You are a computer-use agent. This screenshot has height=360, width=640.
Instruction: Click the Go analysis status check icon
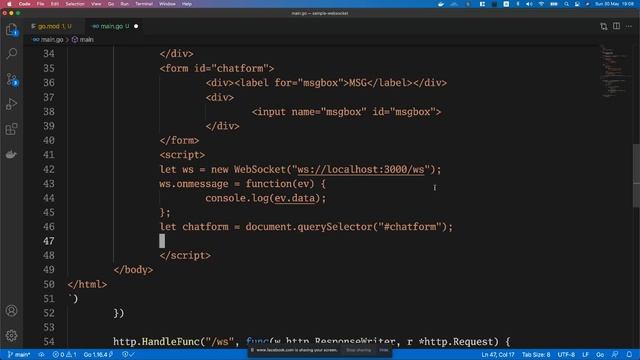(x=129, y=354)
